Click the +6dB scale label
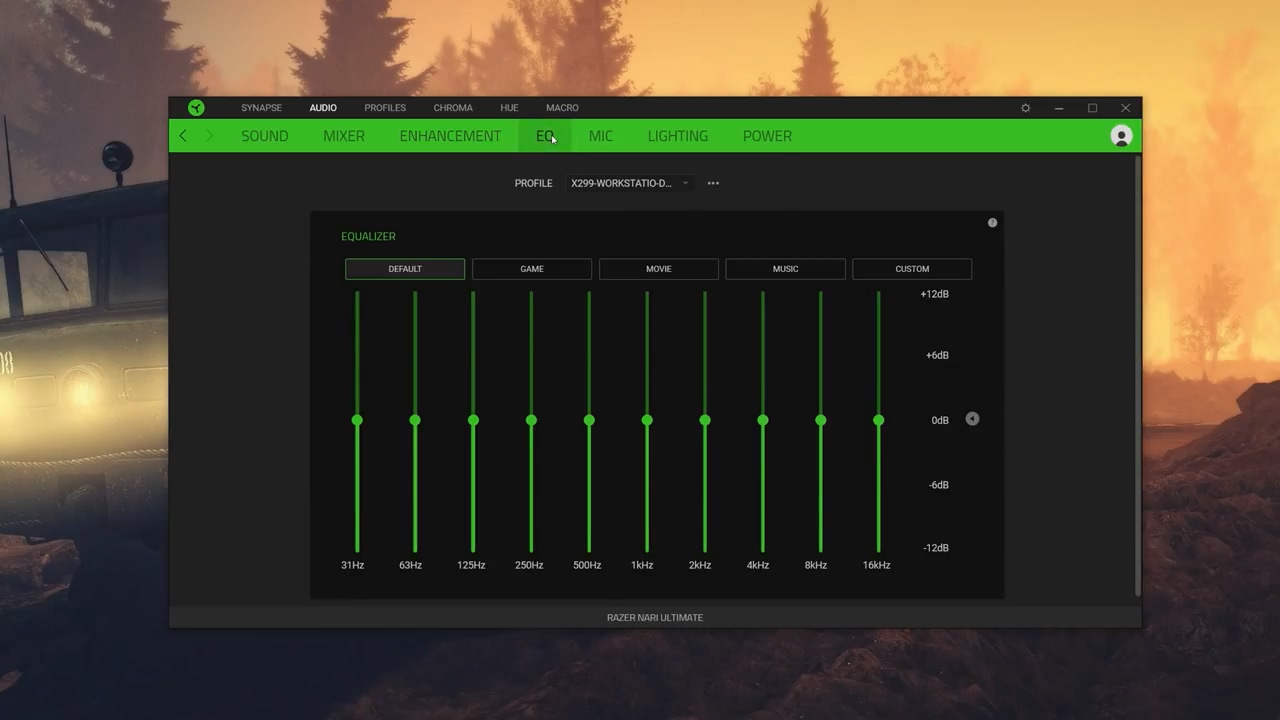Viewport: 1280px width, 720px height. tap(937, 355)
